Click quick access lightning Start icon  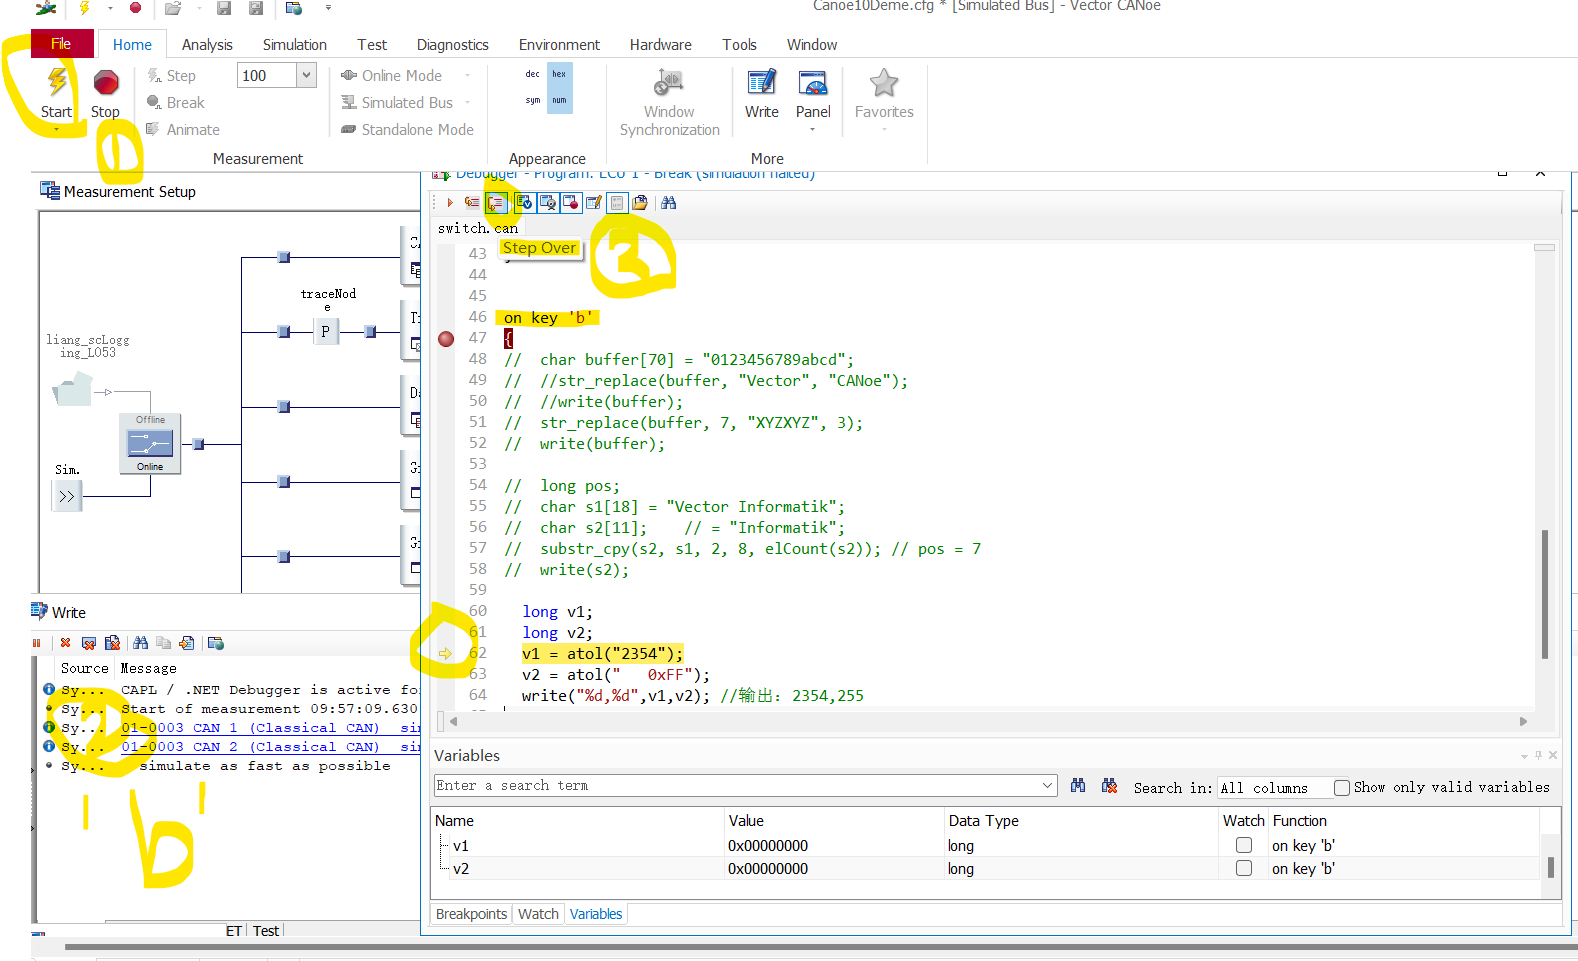point(85,8)
